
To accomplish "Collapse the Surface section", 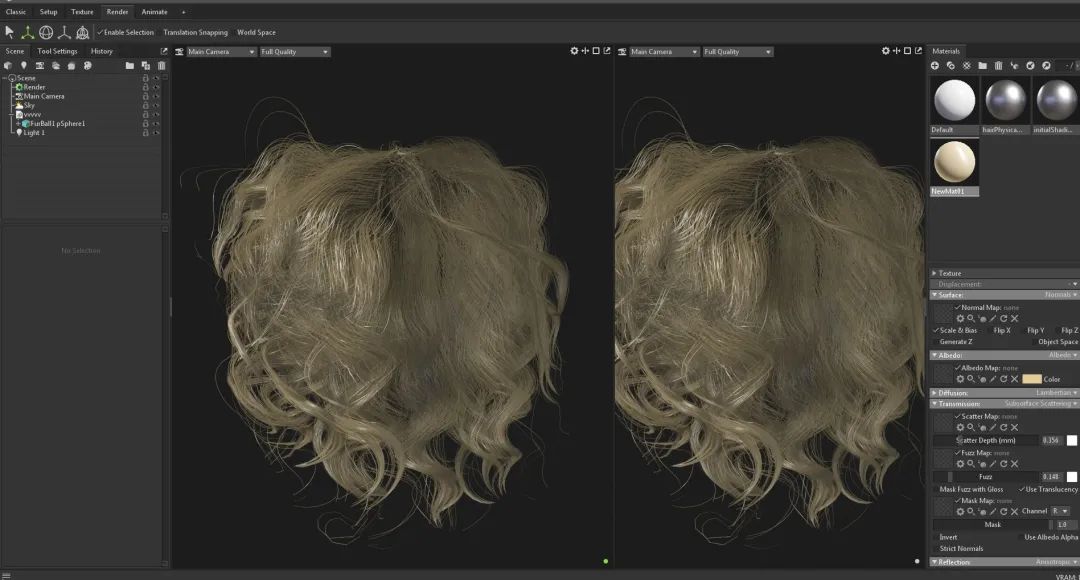I will click(x=934, y=295).
